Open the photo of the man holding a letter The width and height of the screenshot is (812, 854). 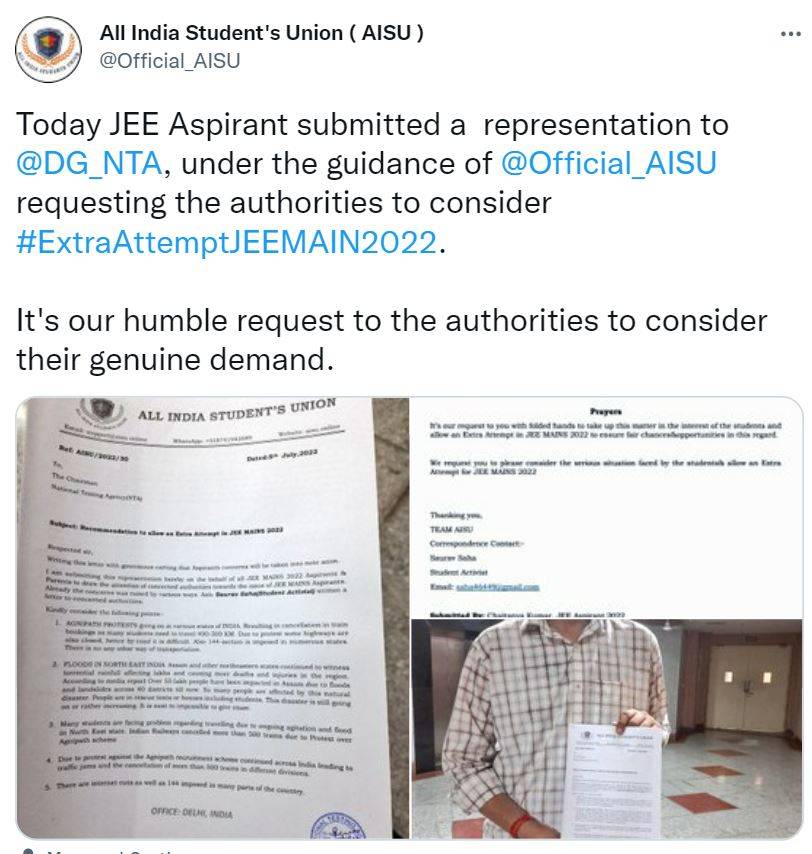607,729
